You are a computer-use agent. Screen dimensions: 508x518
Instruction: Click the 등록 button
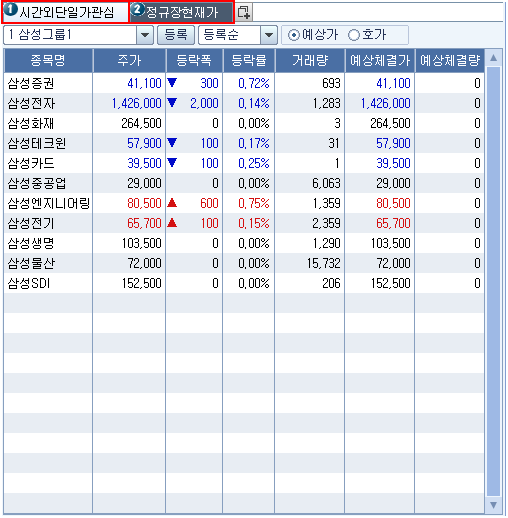pos(176,35)
